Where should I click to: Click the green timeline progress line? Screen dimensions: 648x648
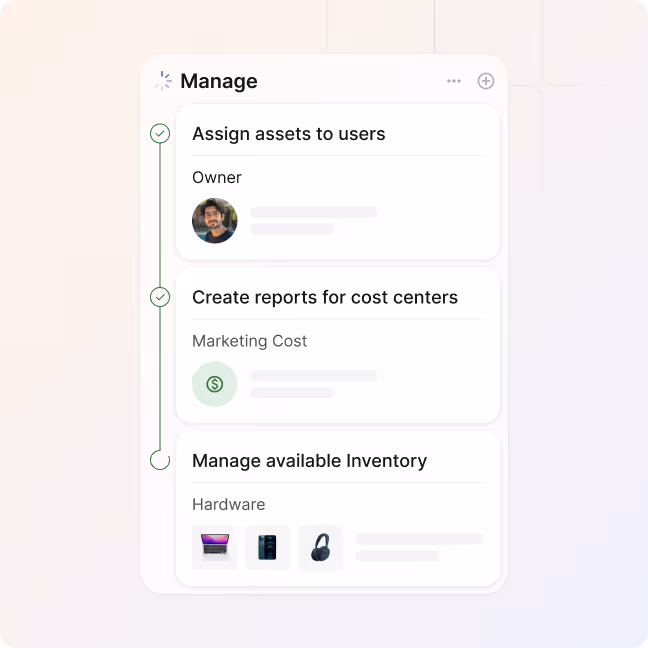(160, 297)
